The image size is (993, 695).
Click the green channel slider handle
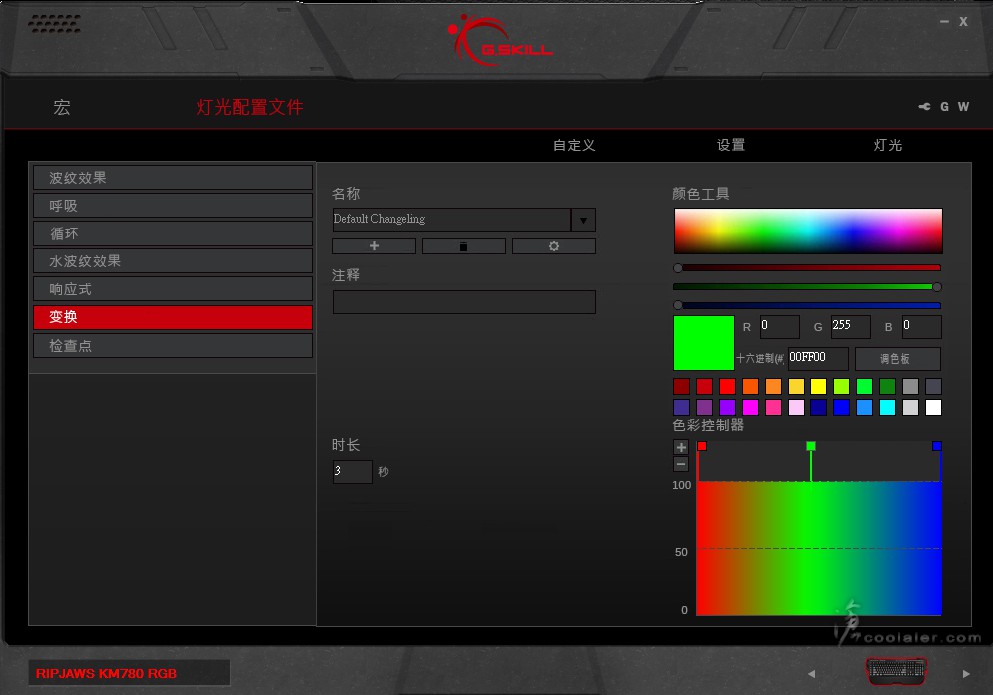pyautogui.click(x=937, y=287)
